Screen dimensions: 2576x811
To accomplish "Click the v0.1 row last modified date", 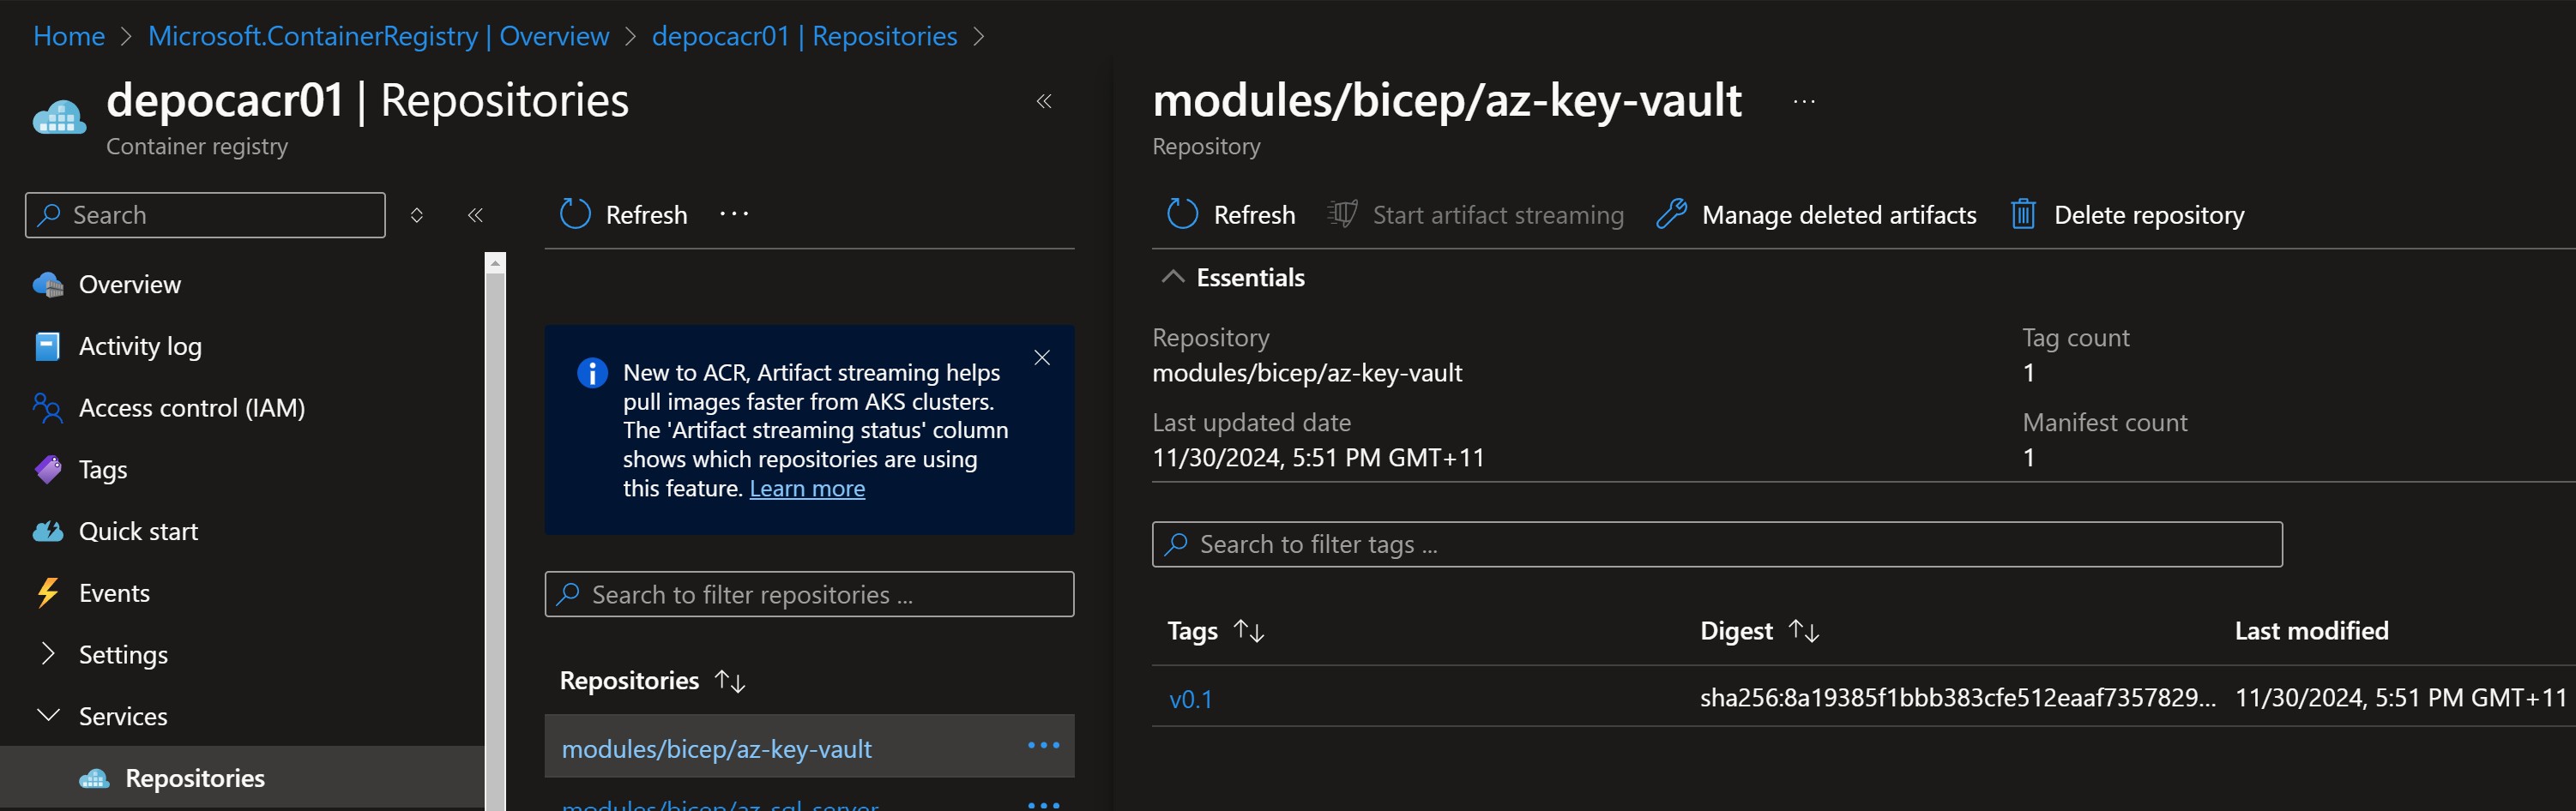I will [2400, 698].
